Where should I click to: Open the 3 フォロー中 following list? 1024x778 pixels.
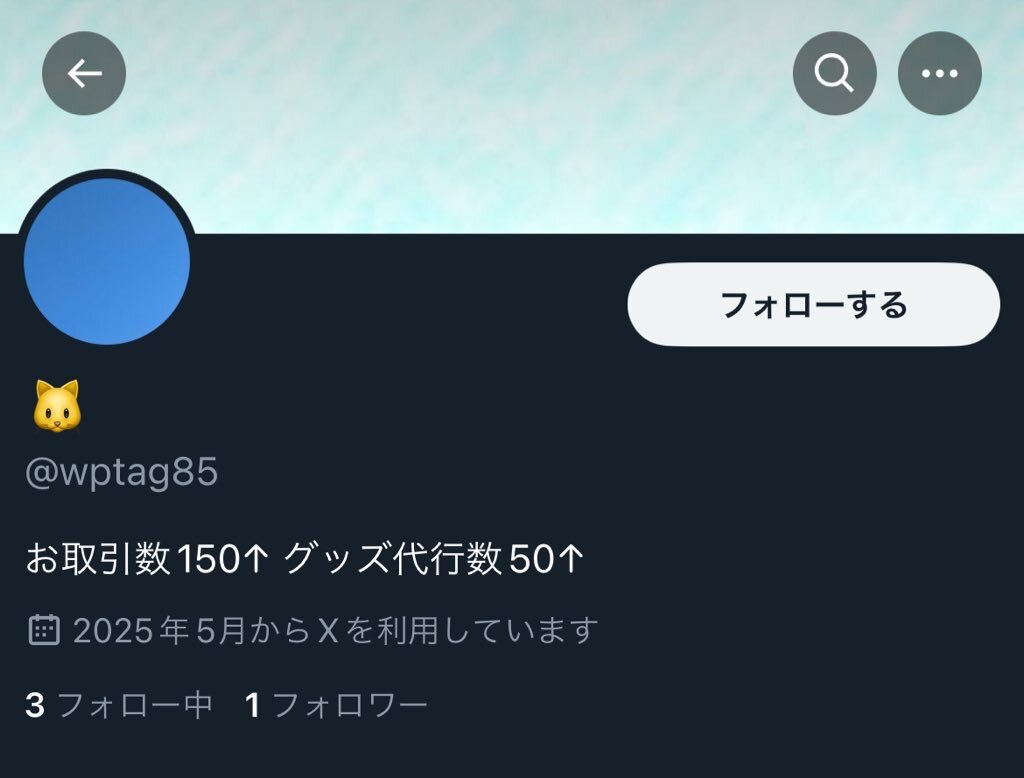click(x=120, y=705)
